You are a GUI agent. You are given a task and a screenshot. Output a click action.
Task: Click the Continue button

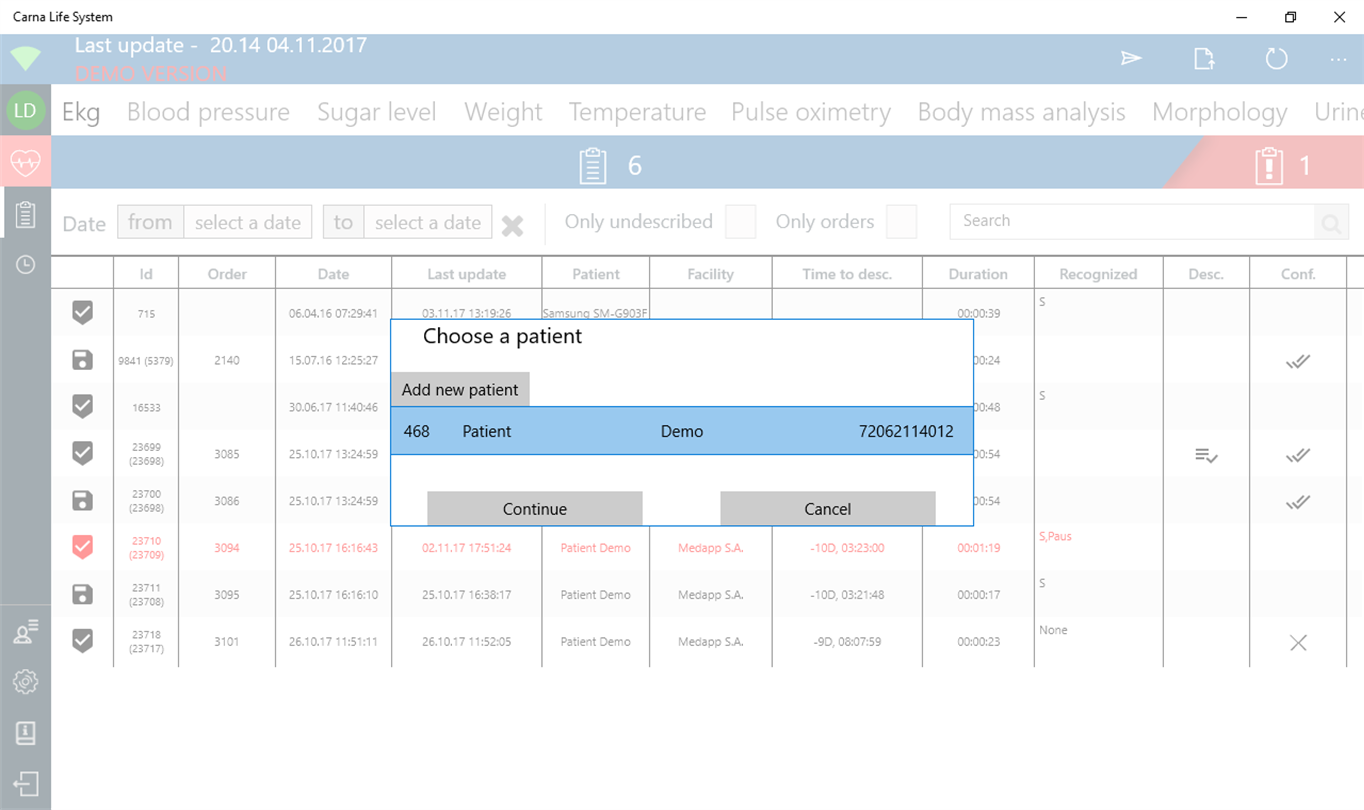point(535,508)
